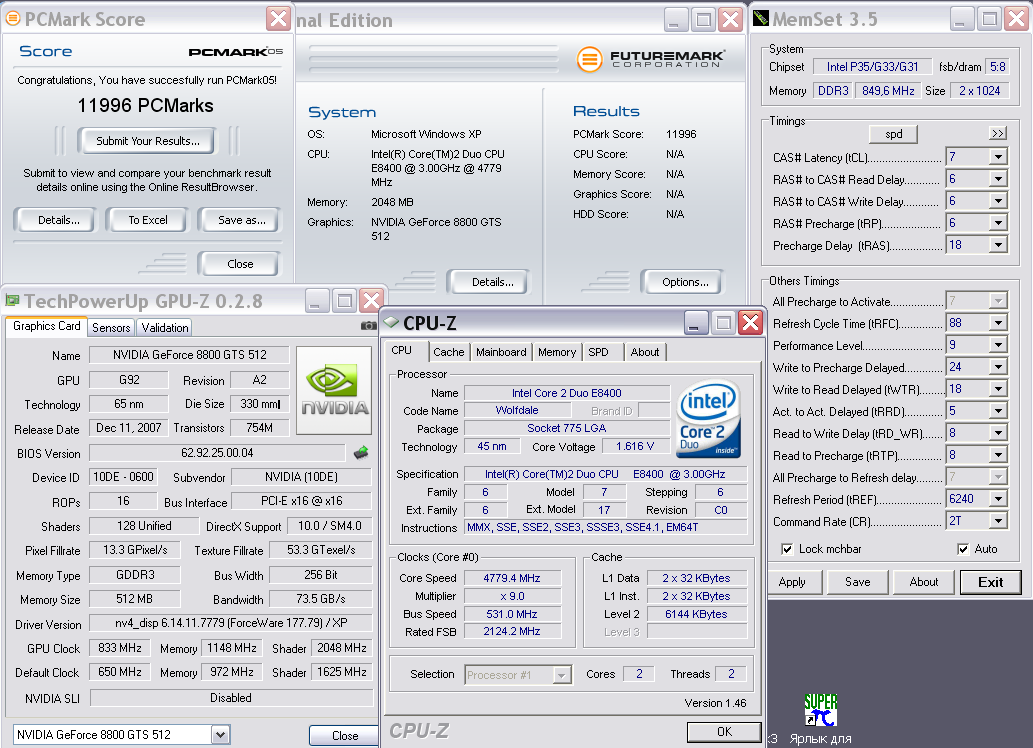The height and width of the screenshot is (748, 1033).
Task: Open the Refresh Period (tREF) dropdown
Action: (998, 500)
